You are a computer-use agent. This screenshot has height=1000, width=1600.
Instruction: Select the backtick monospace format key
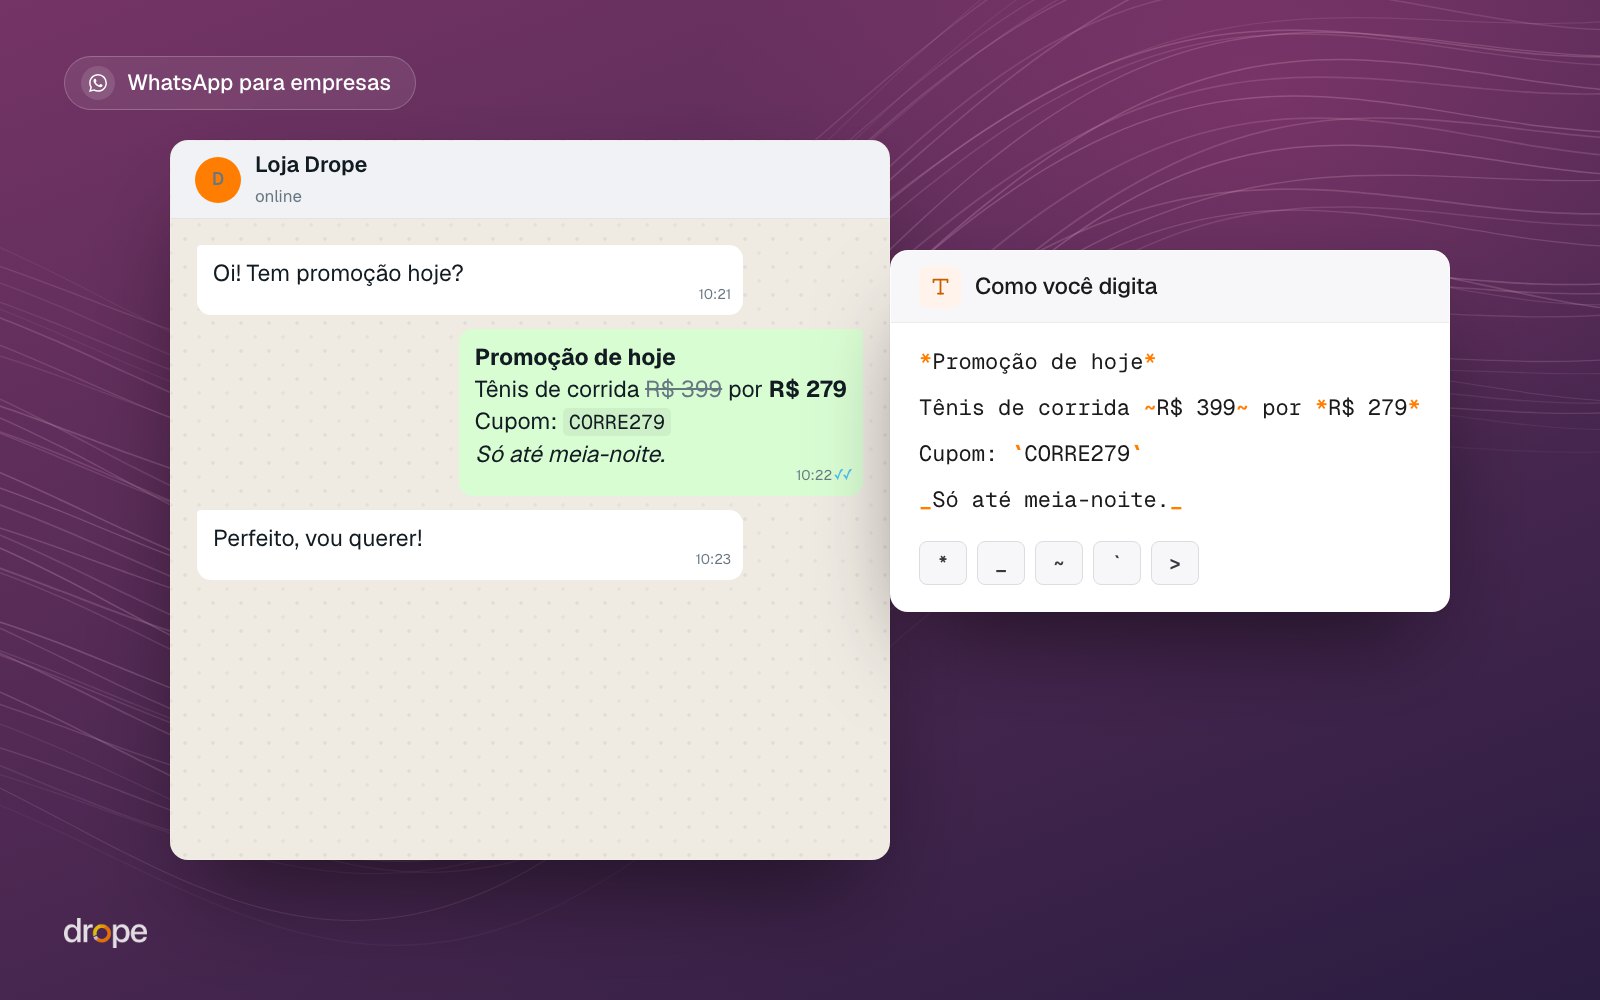point(1117,563)
